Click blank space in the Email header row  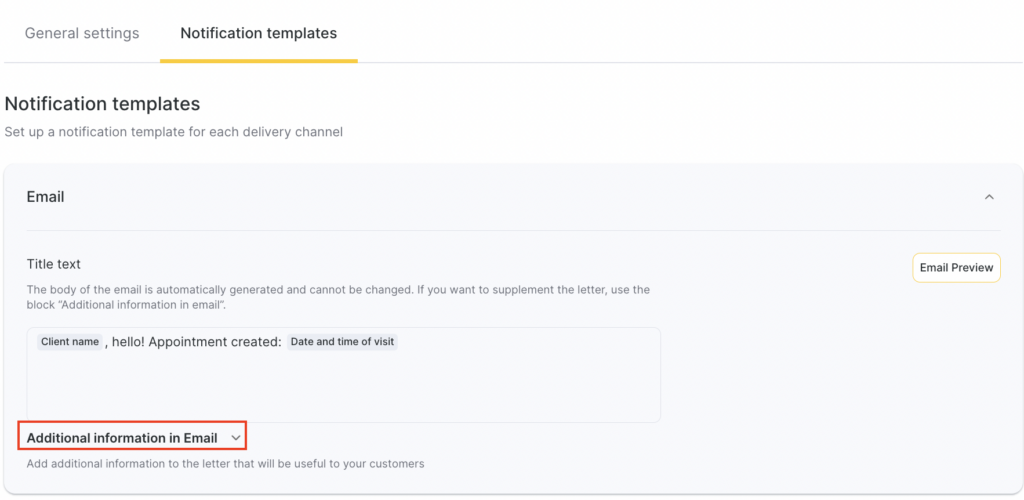[500, 197]
